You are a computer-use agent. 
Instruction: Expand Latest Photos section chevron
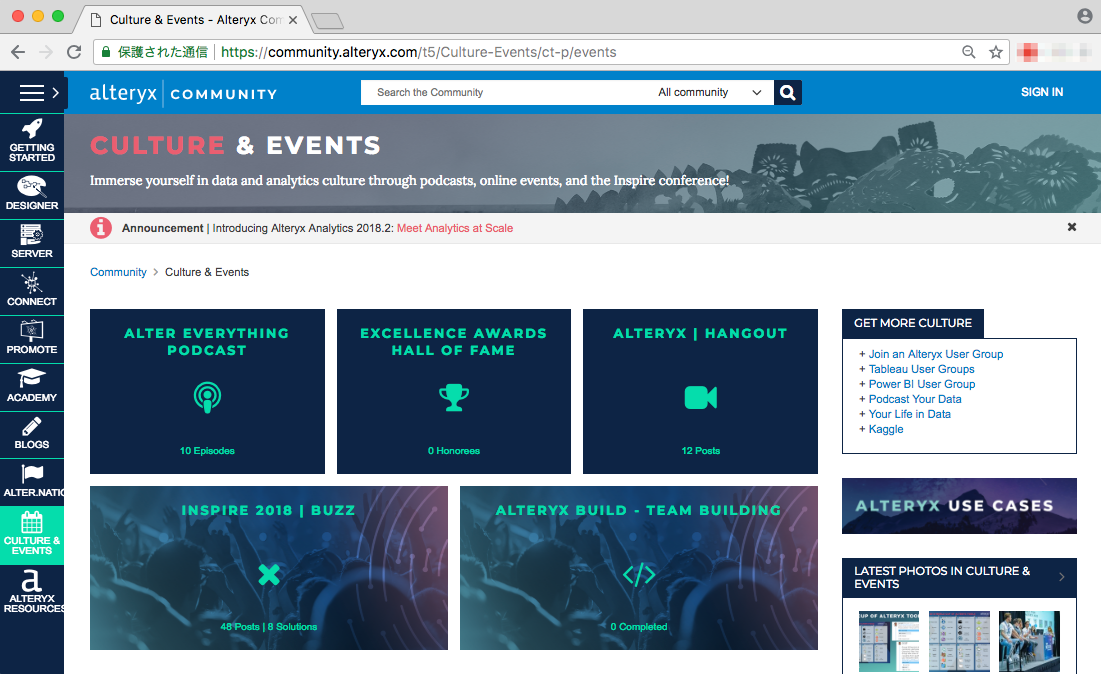[1062, 577]
